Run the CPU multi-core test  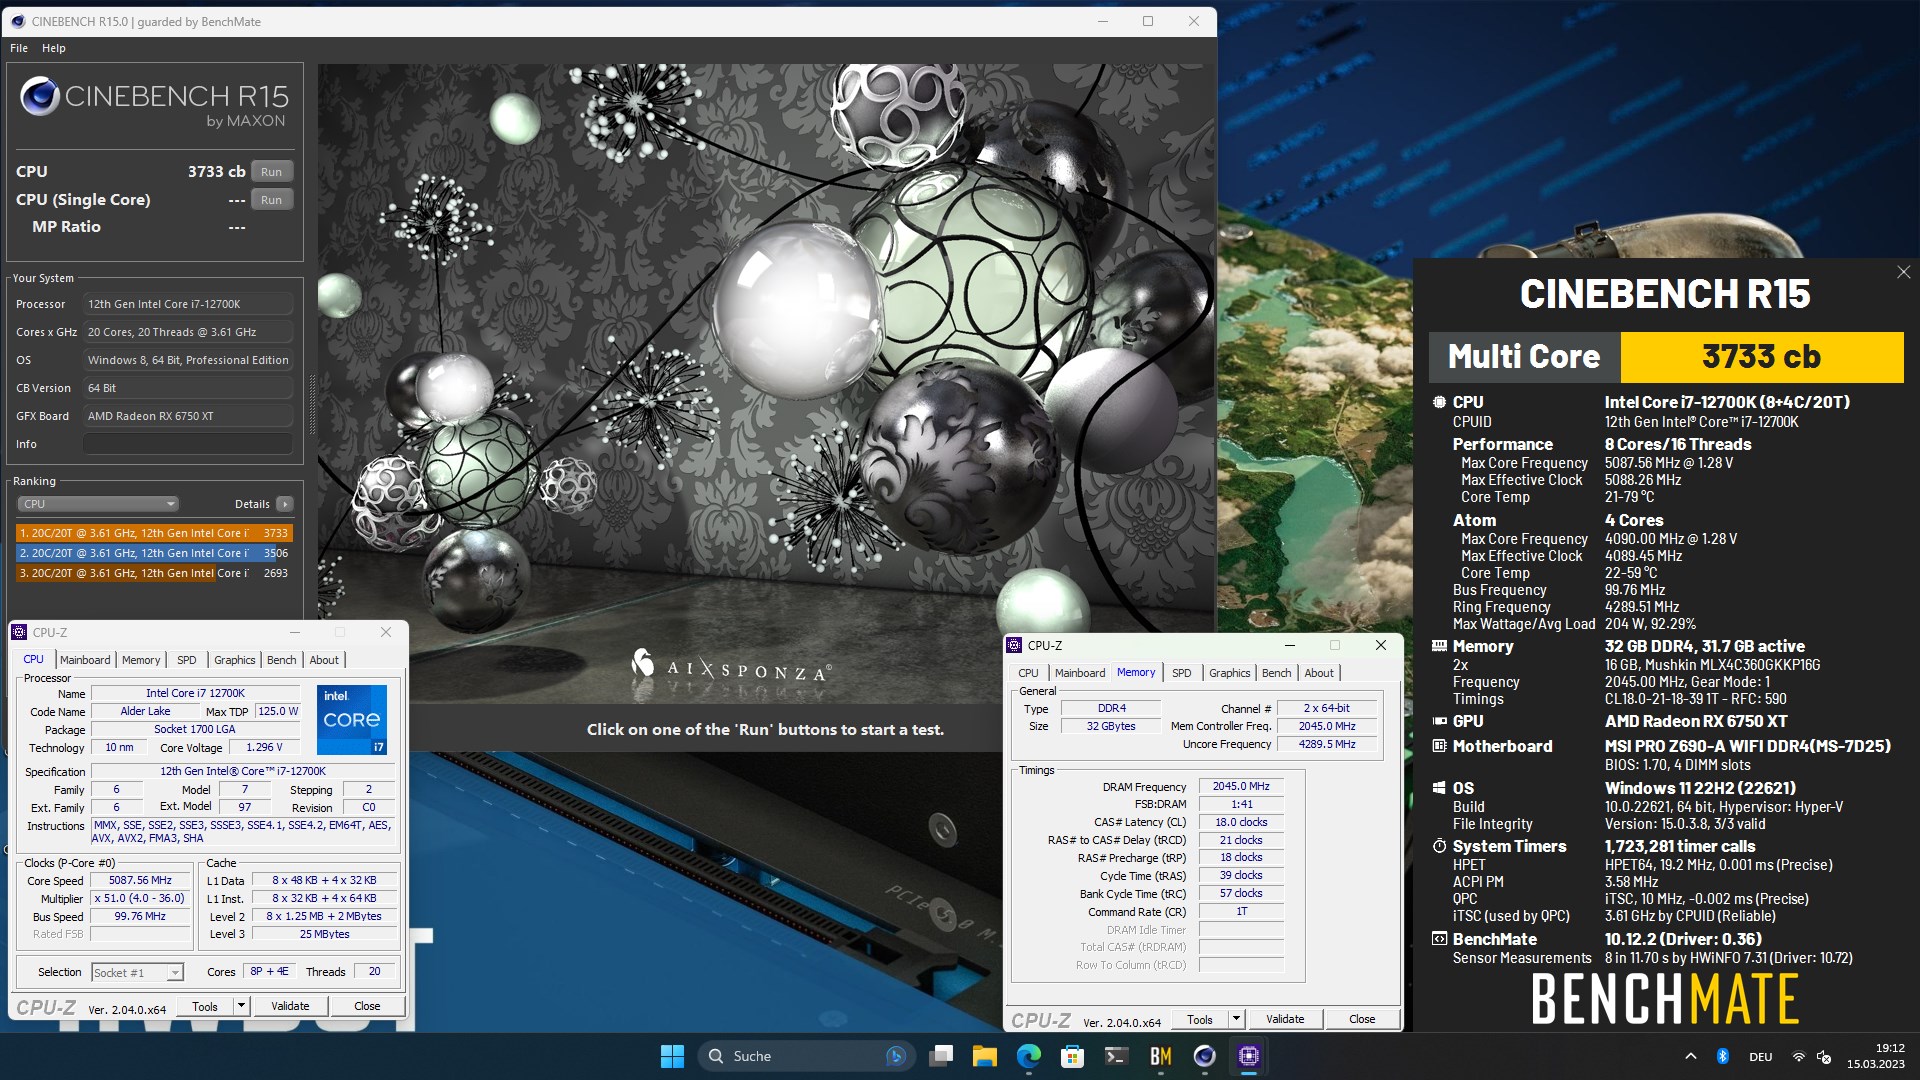click(271, 172)
